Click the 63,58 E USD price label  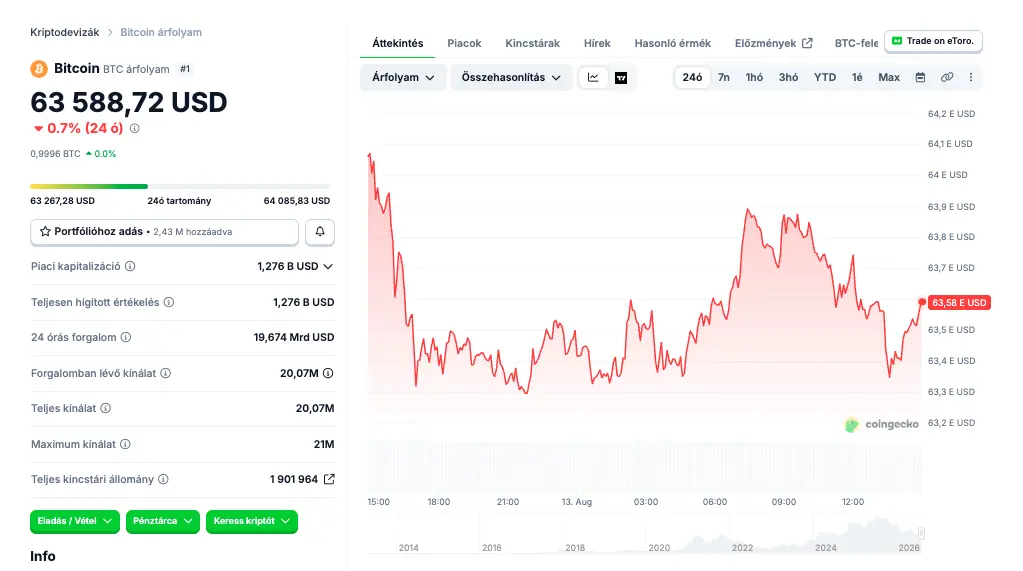click(959, 303)
